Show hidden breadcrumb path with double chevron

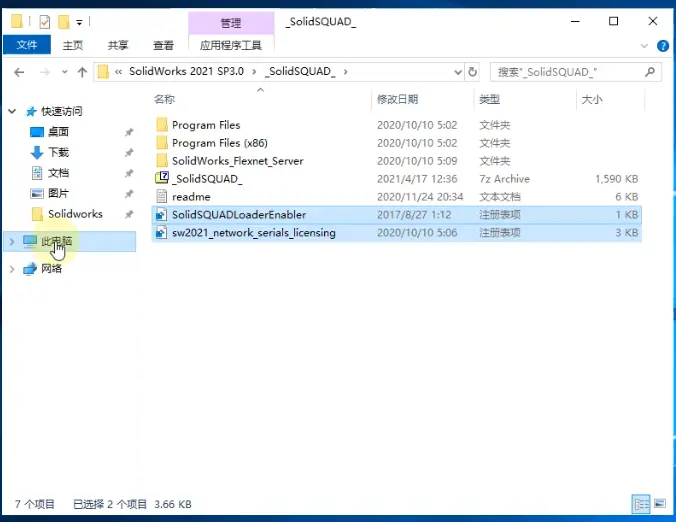pyautogui.click(x=119, y=72)
